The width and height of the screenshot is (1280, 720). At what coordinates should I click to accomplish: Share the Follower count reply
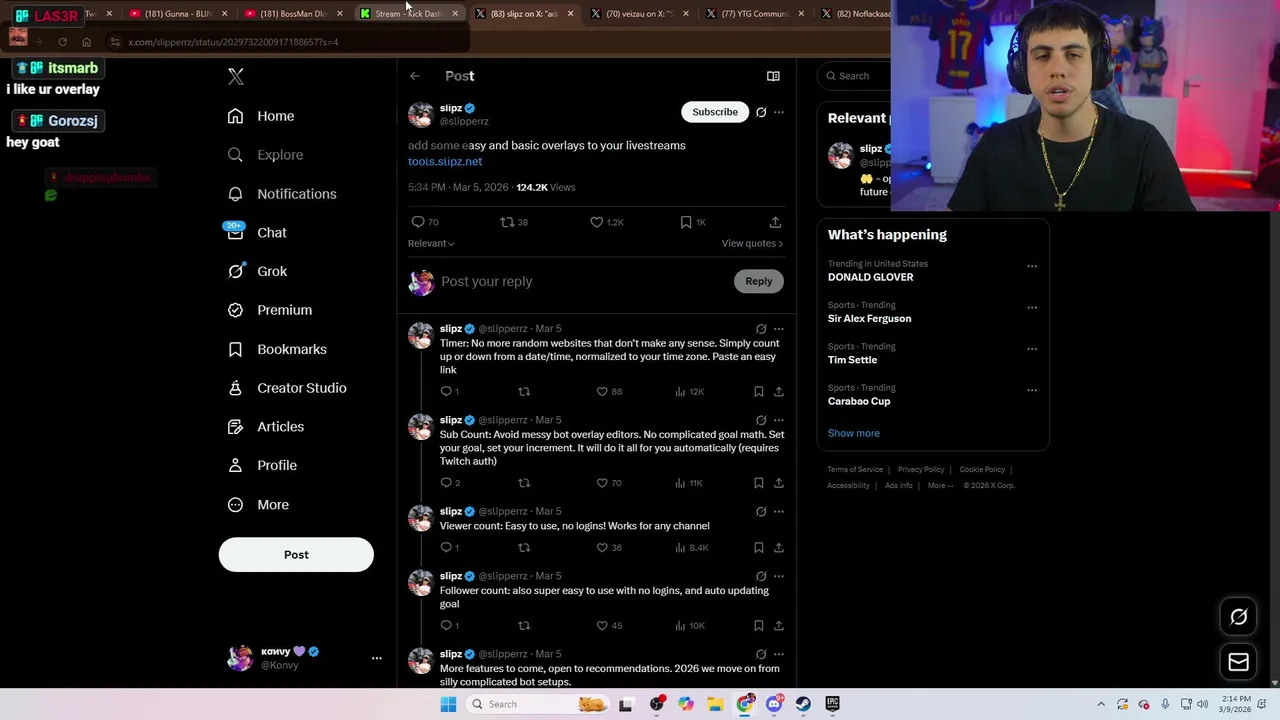click(778, 626)
